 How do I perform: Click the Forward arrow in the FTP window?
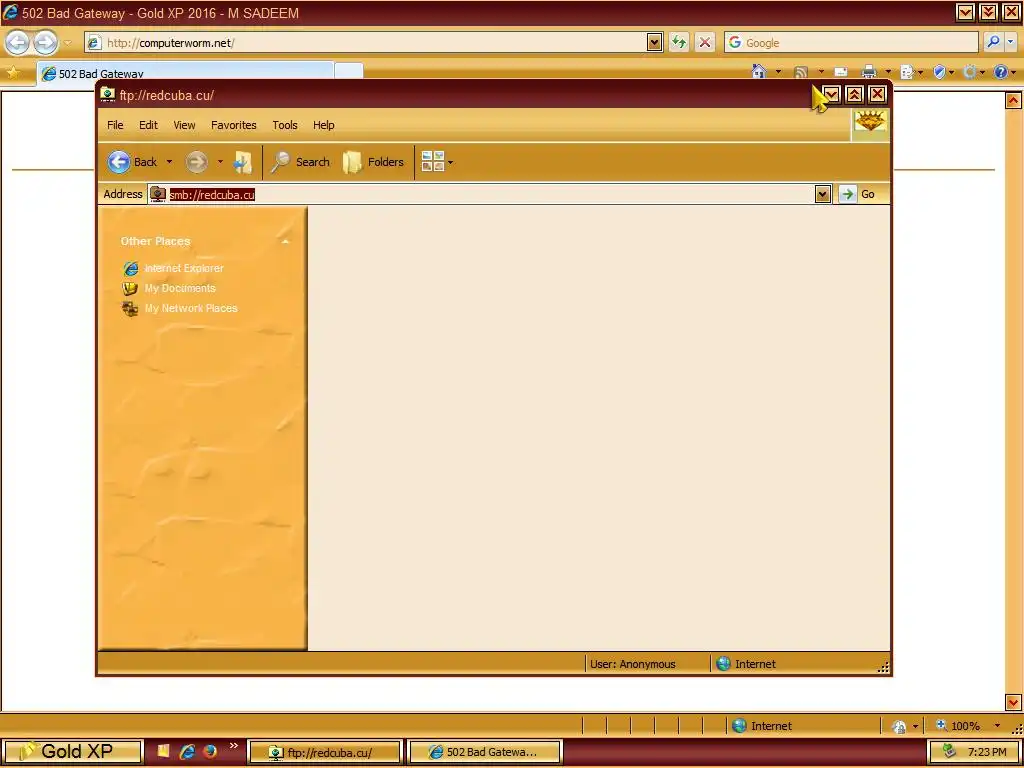(197, 162)
